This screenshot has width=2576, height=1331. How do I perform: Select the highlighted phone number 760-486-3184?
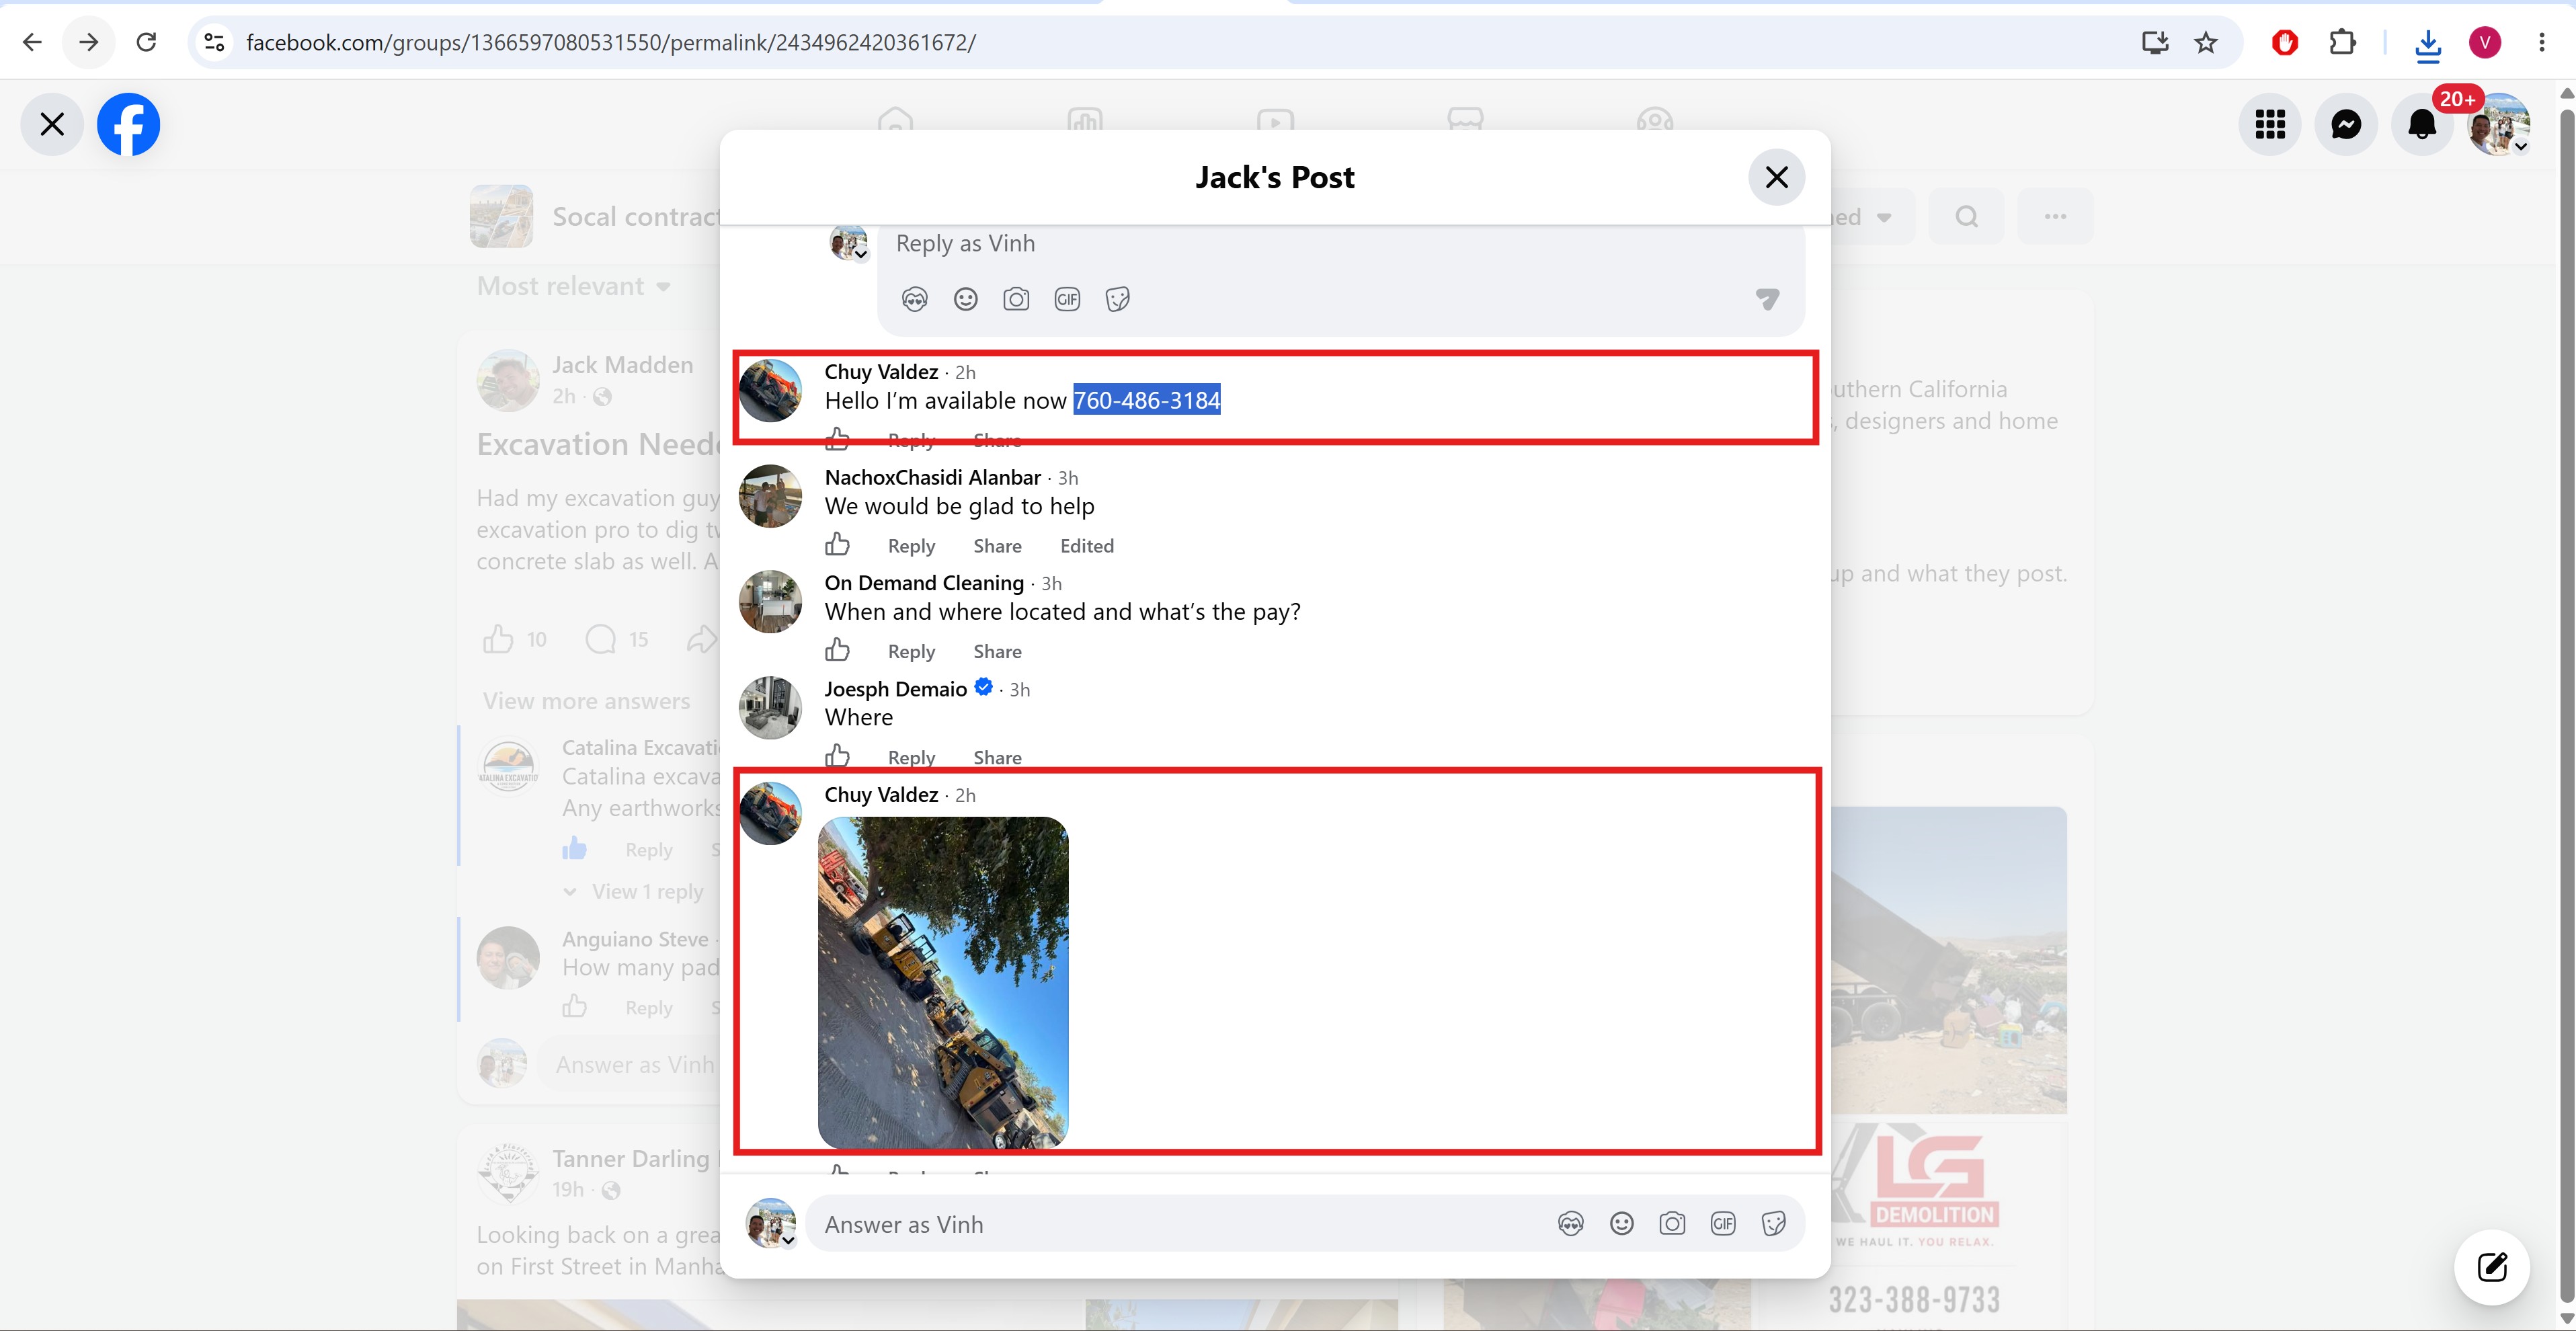click(1147, 400)
